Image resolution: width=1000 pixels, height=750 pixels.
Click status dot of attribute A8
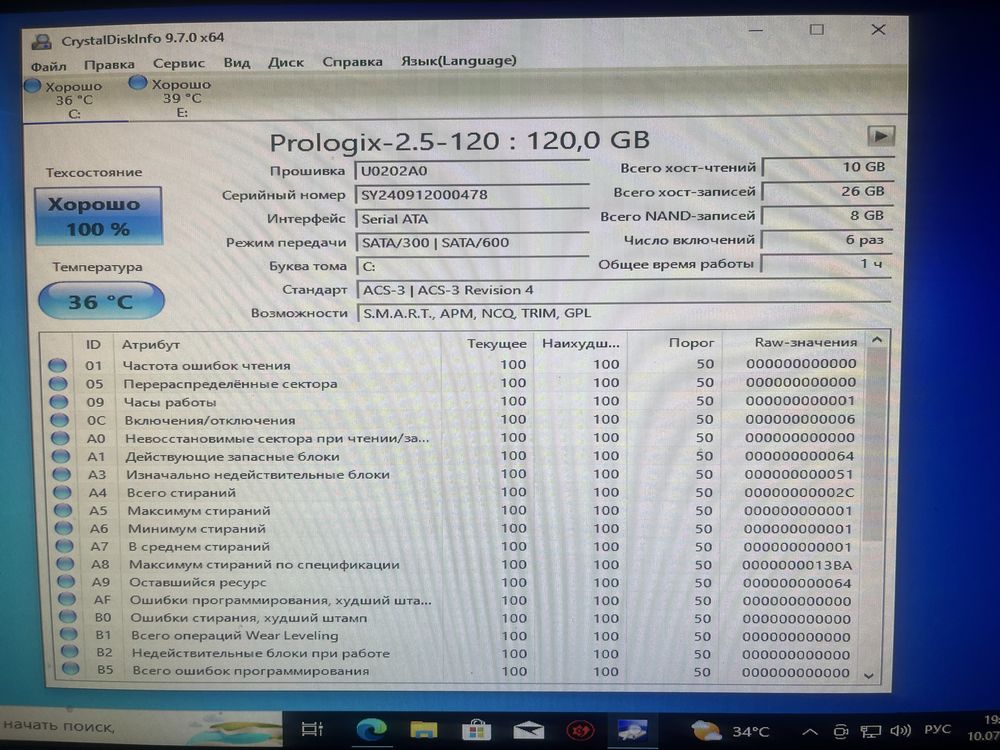[x=65, y=564]
